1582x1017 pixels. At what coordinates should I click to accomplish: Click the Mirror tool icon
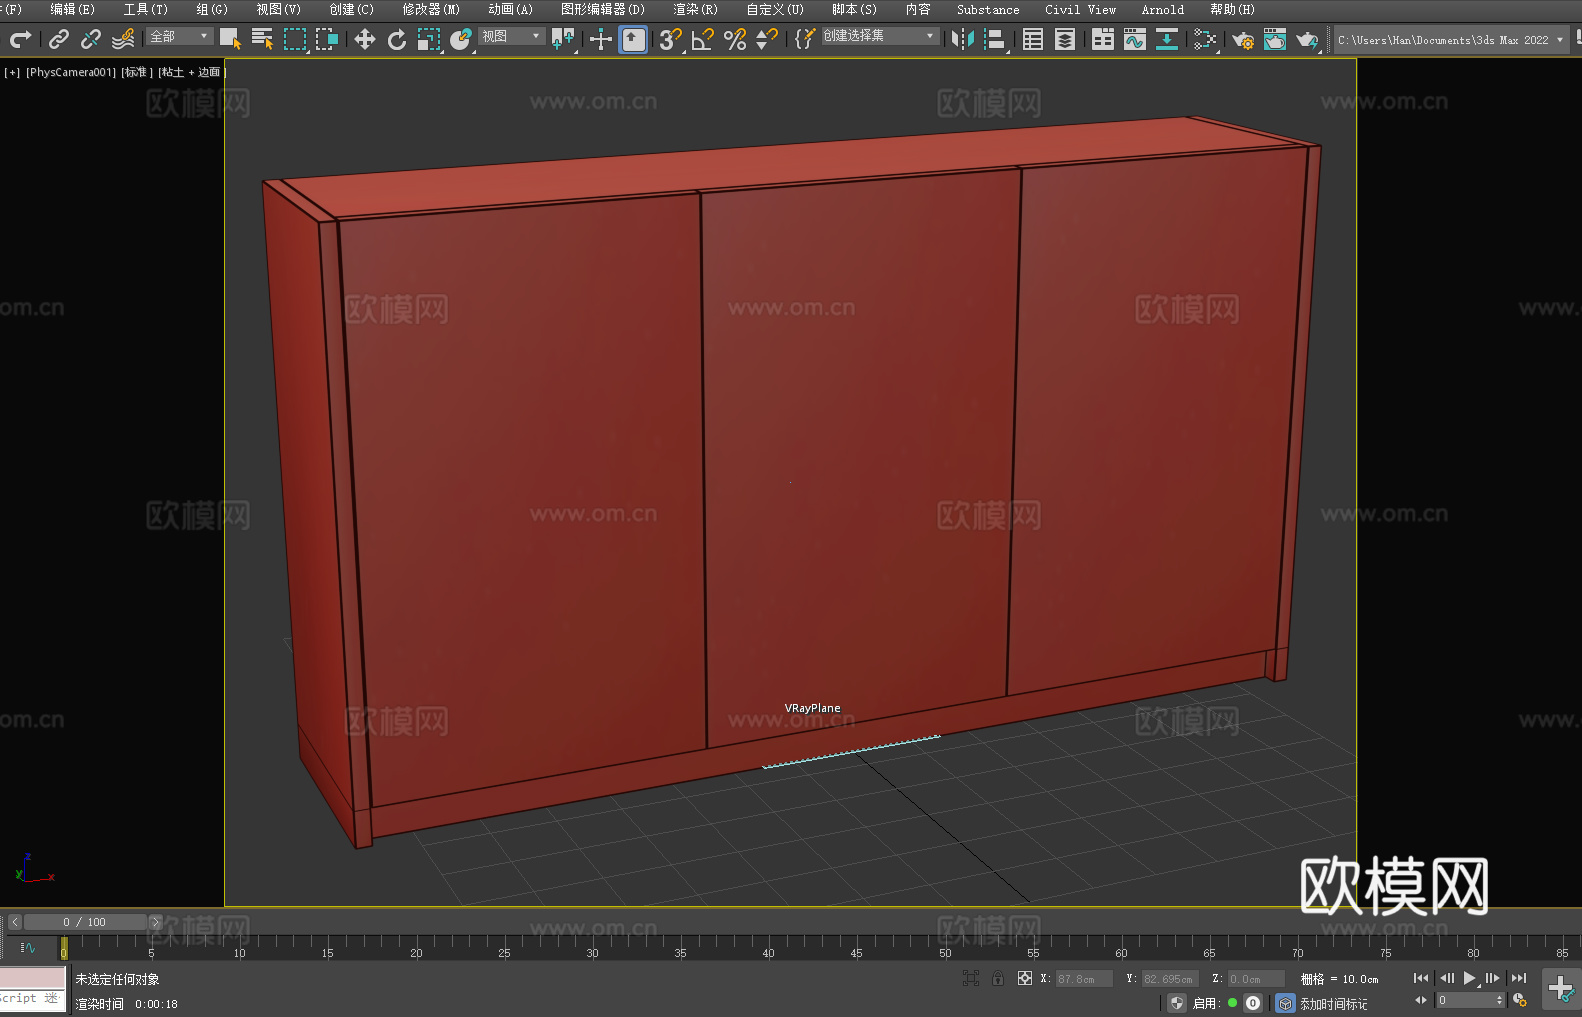pyautogui.click(x=963, y=39)
